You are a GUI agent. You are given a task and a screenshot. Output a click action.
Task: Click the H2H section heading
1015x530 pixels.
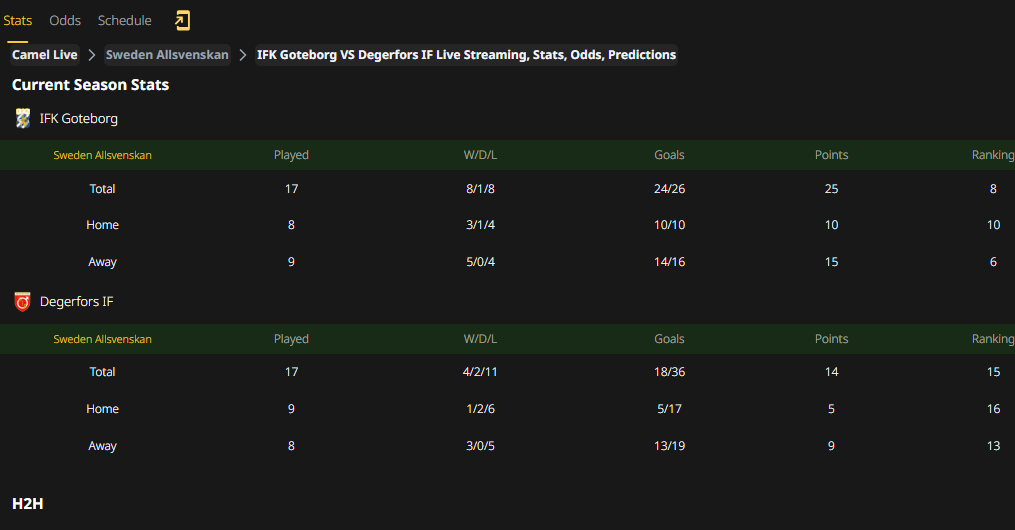click(x=28, y=503)
